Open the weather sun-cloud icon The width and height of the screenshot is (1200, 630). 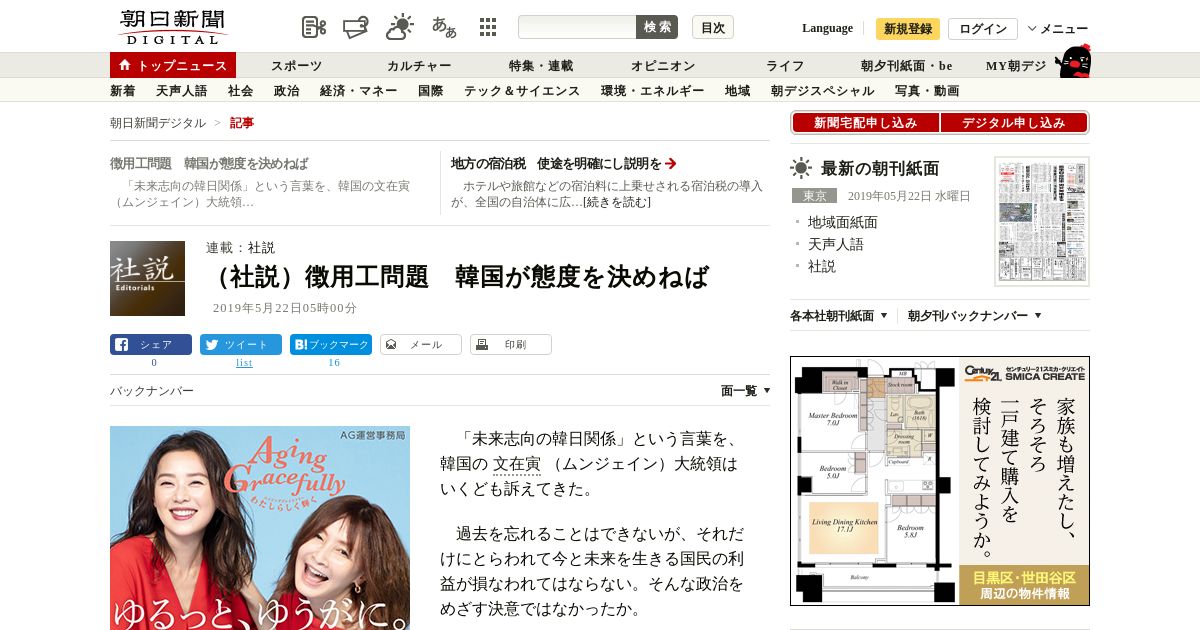[400, 27]
